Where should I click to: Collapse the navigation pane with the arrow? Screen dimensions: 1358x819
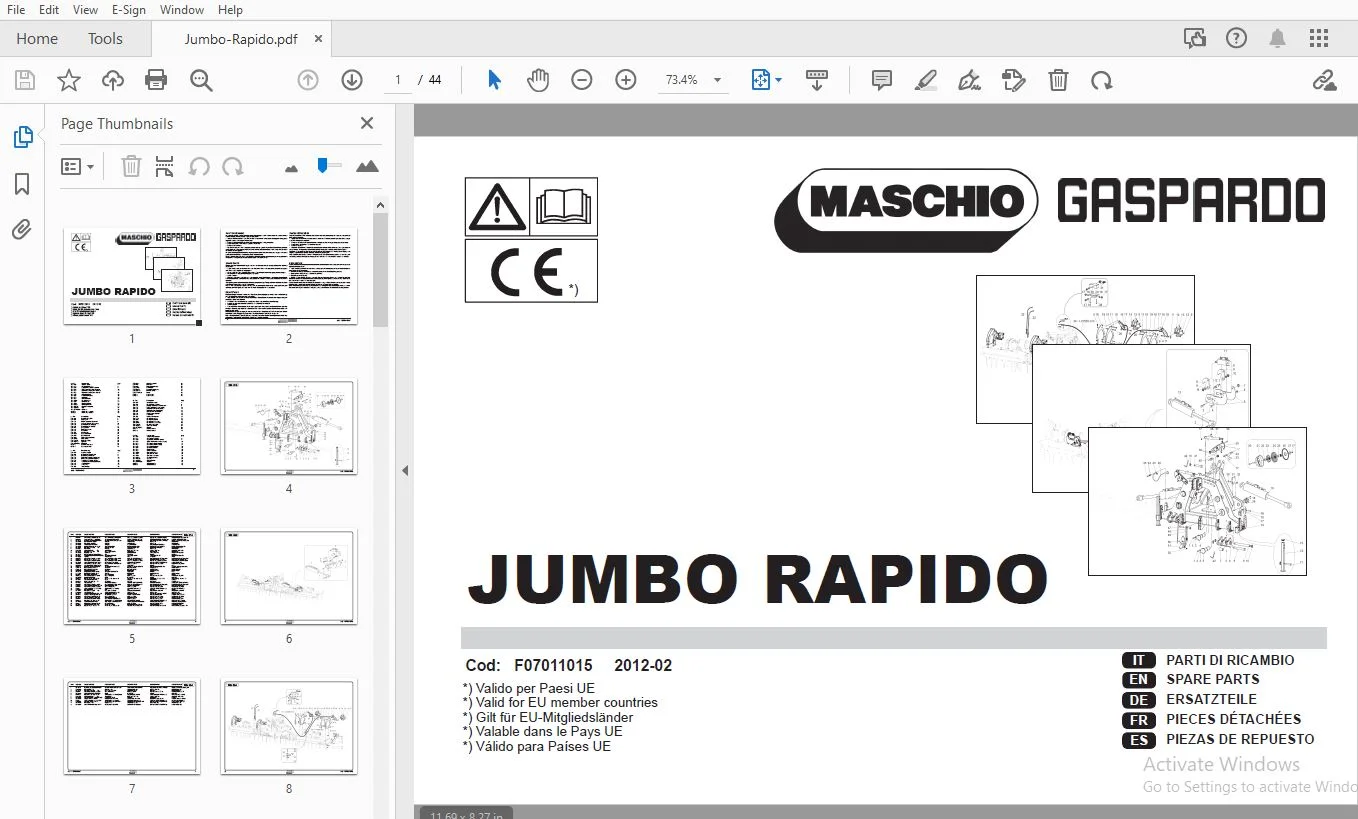pyautogui.click(x=405, y=470)
